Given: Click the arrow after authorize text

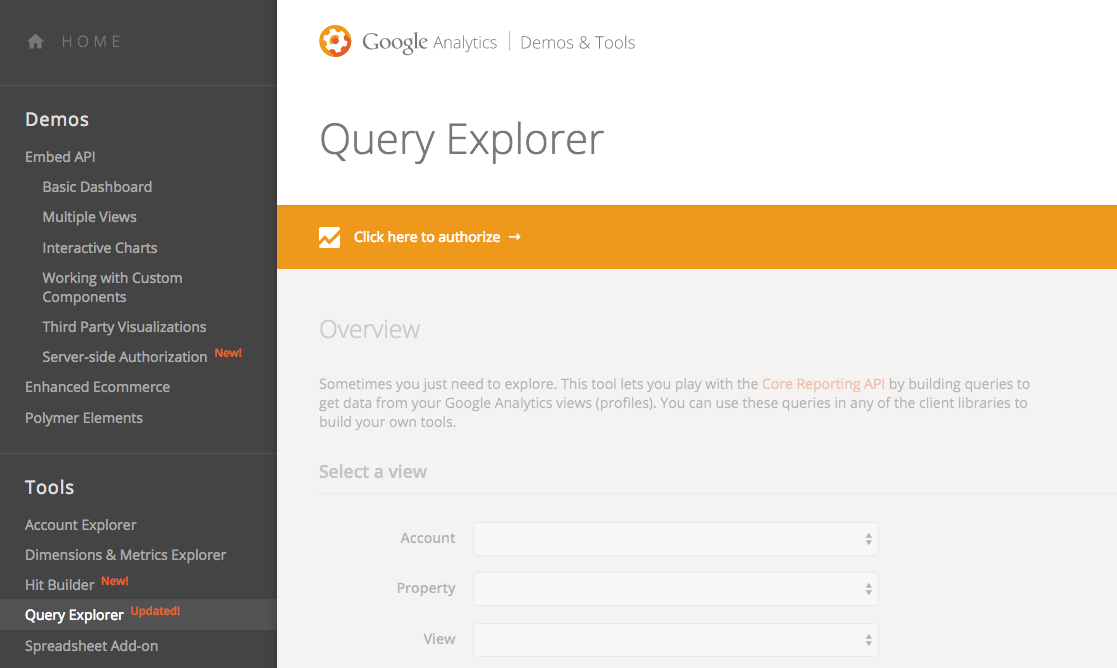Looking at the screenshot, I should tap(515, 237).
